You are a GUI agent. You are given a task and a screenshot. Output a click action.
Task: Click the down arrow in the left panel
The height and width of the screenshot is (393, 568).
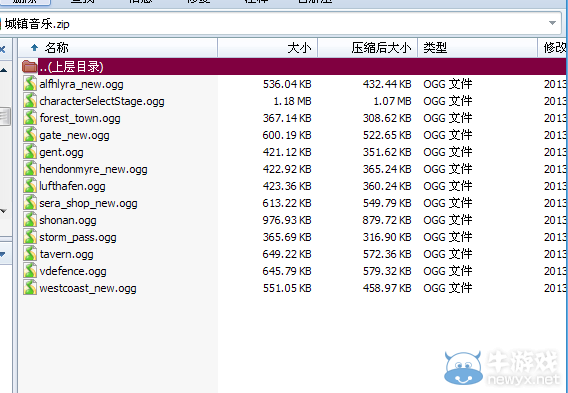coord(4,211)
